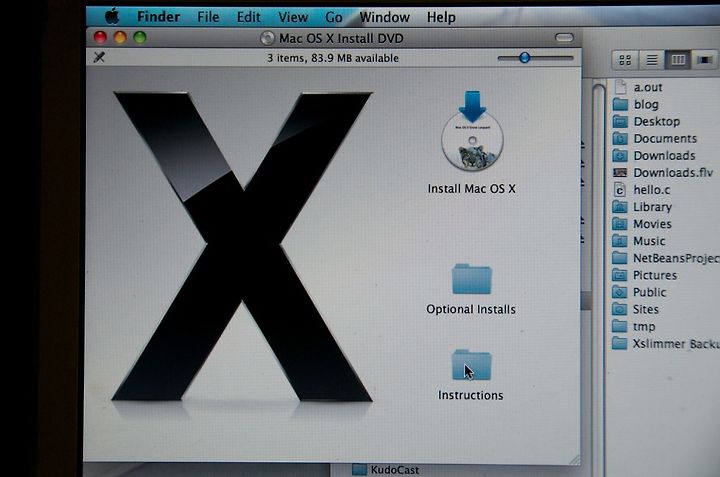Select the tmp folder icon
The height and width of the screenshot is (477, 720).
point(619,326)
